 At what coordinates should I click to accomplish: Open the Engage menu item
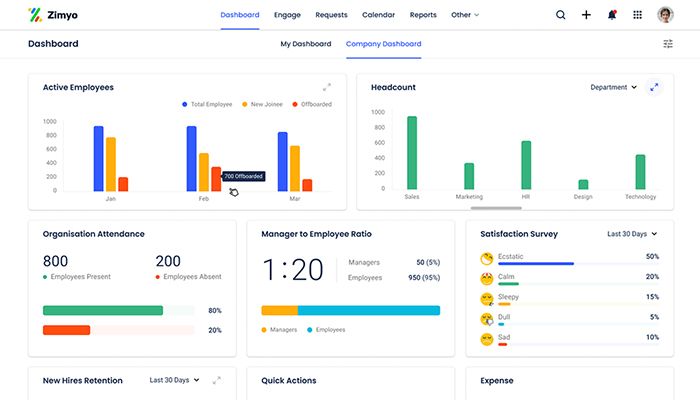point(287,15)
